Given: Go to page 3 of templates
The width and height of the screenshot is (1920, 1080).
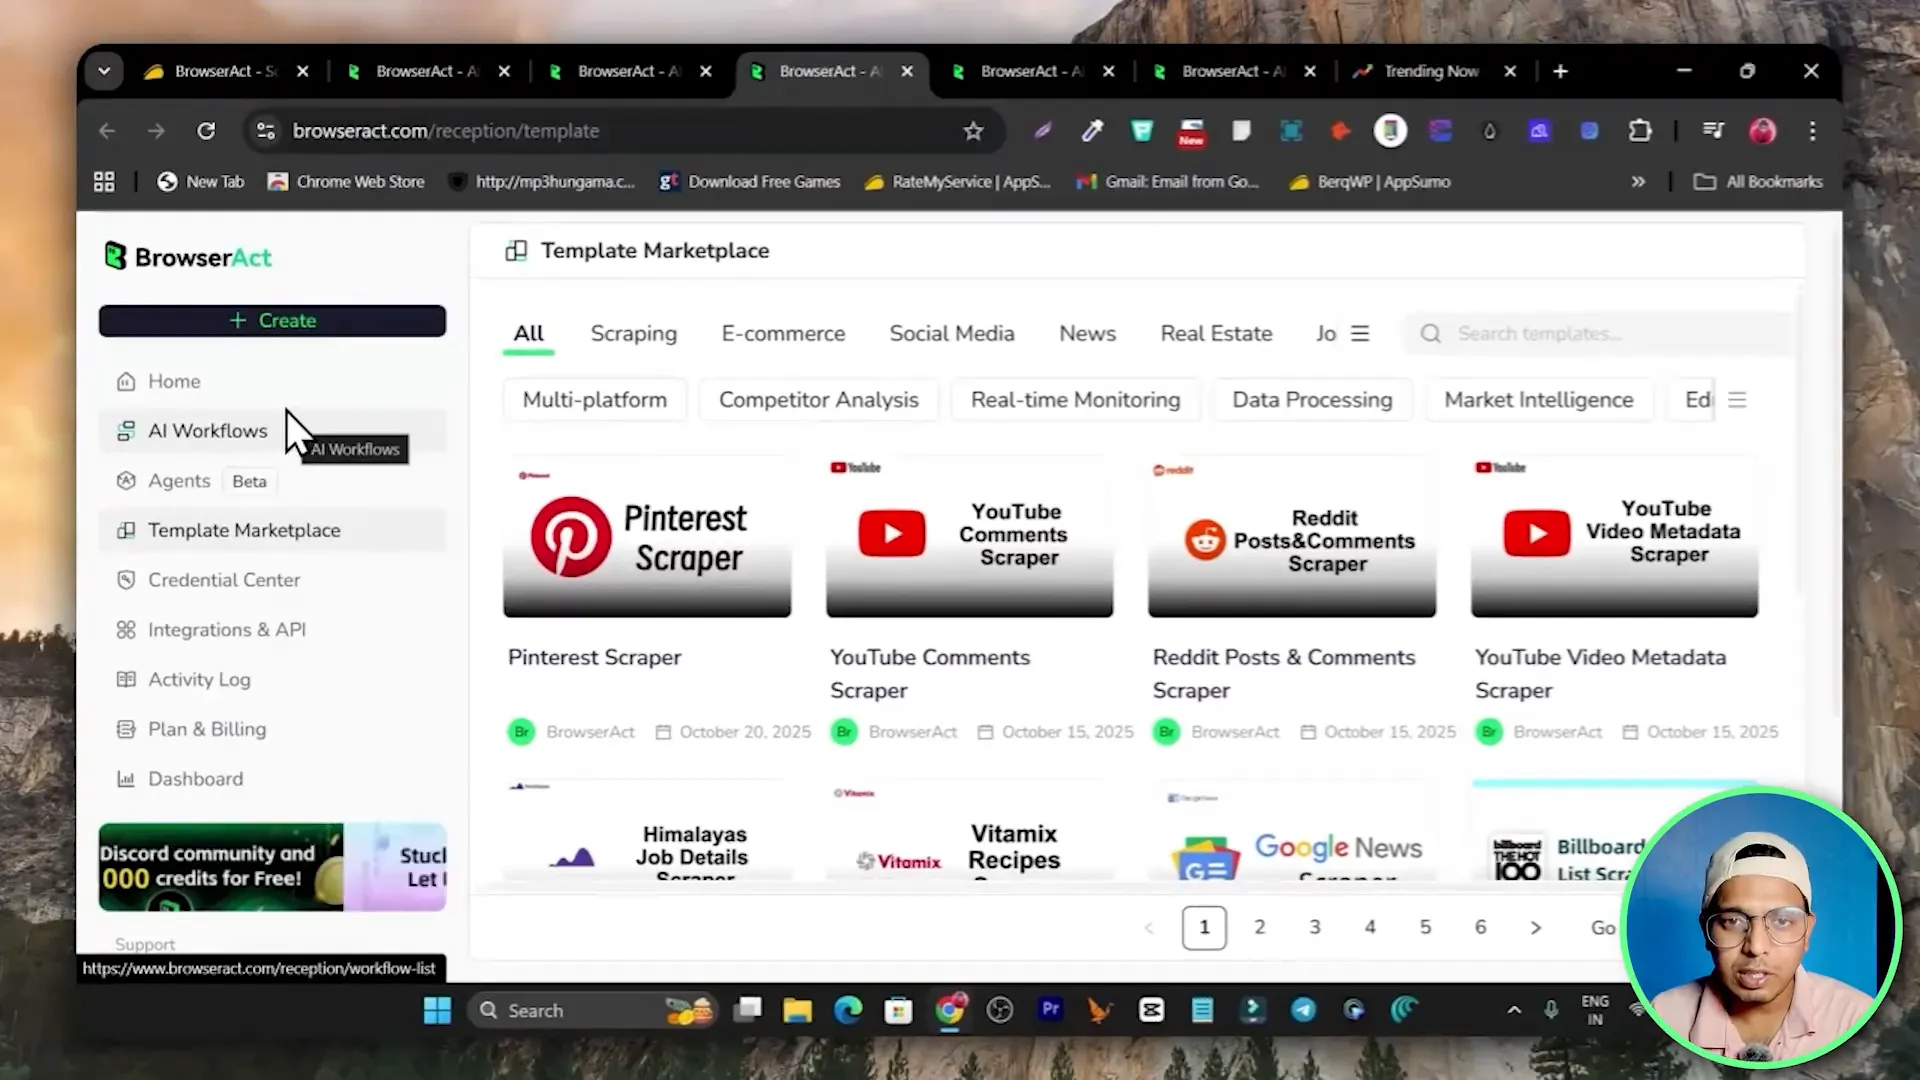Looking at the screenshot, I should click(x=1315, y=927).
